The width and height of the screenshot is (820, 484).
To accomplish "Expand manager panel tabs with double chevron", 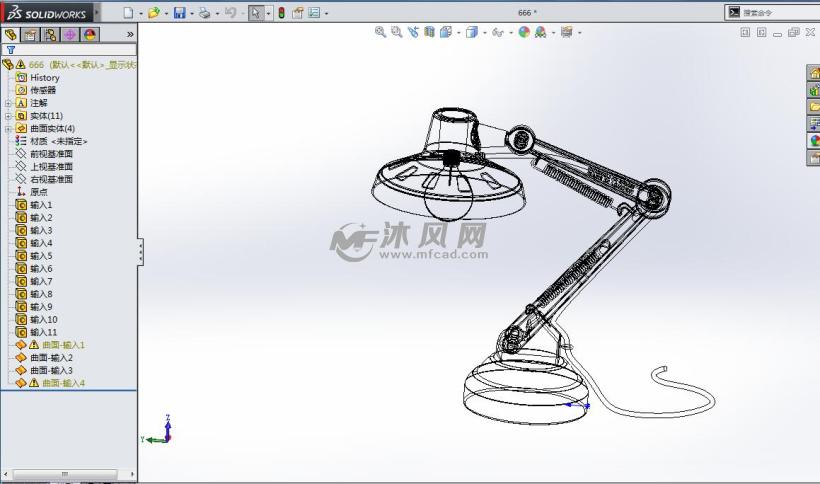I will pos(130,34).
